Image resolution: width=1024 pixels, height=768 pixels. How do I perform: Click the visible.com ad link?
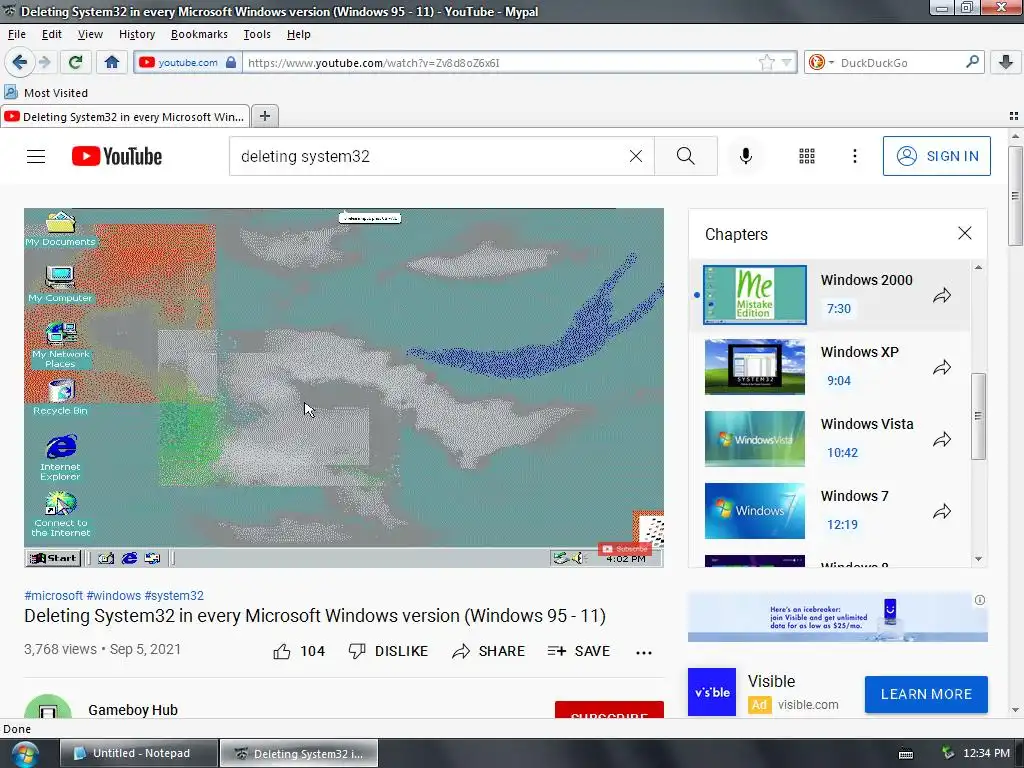pyautogui.click(x=808, y=705)
